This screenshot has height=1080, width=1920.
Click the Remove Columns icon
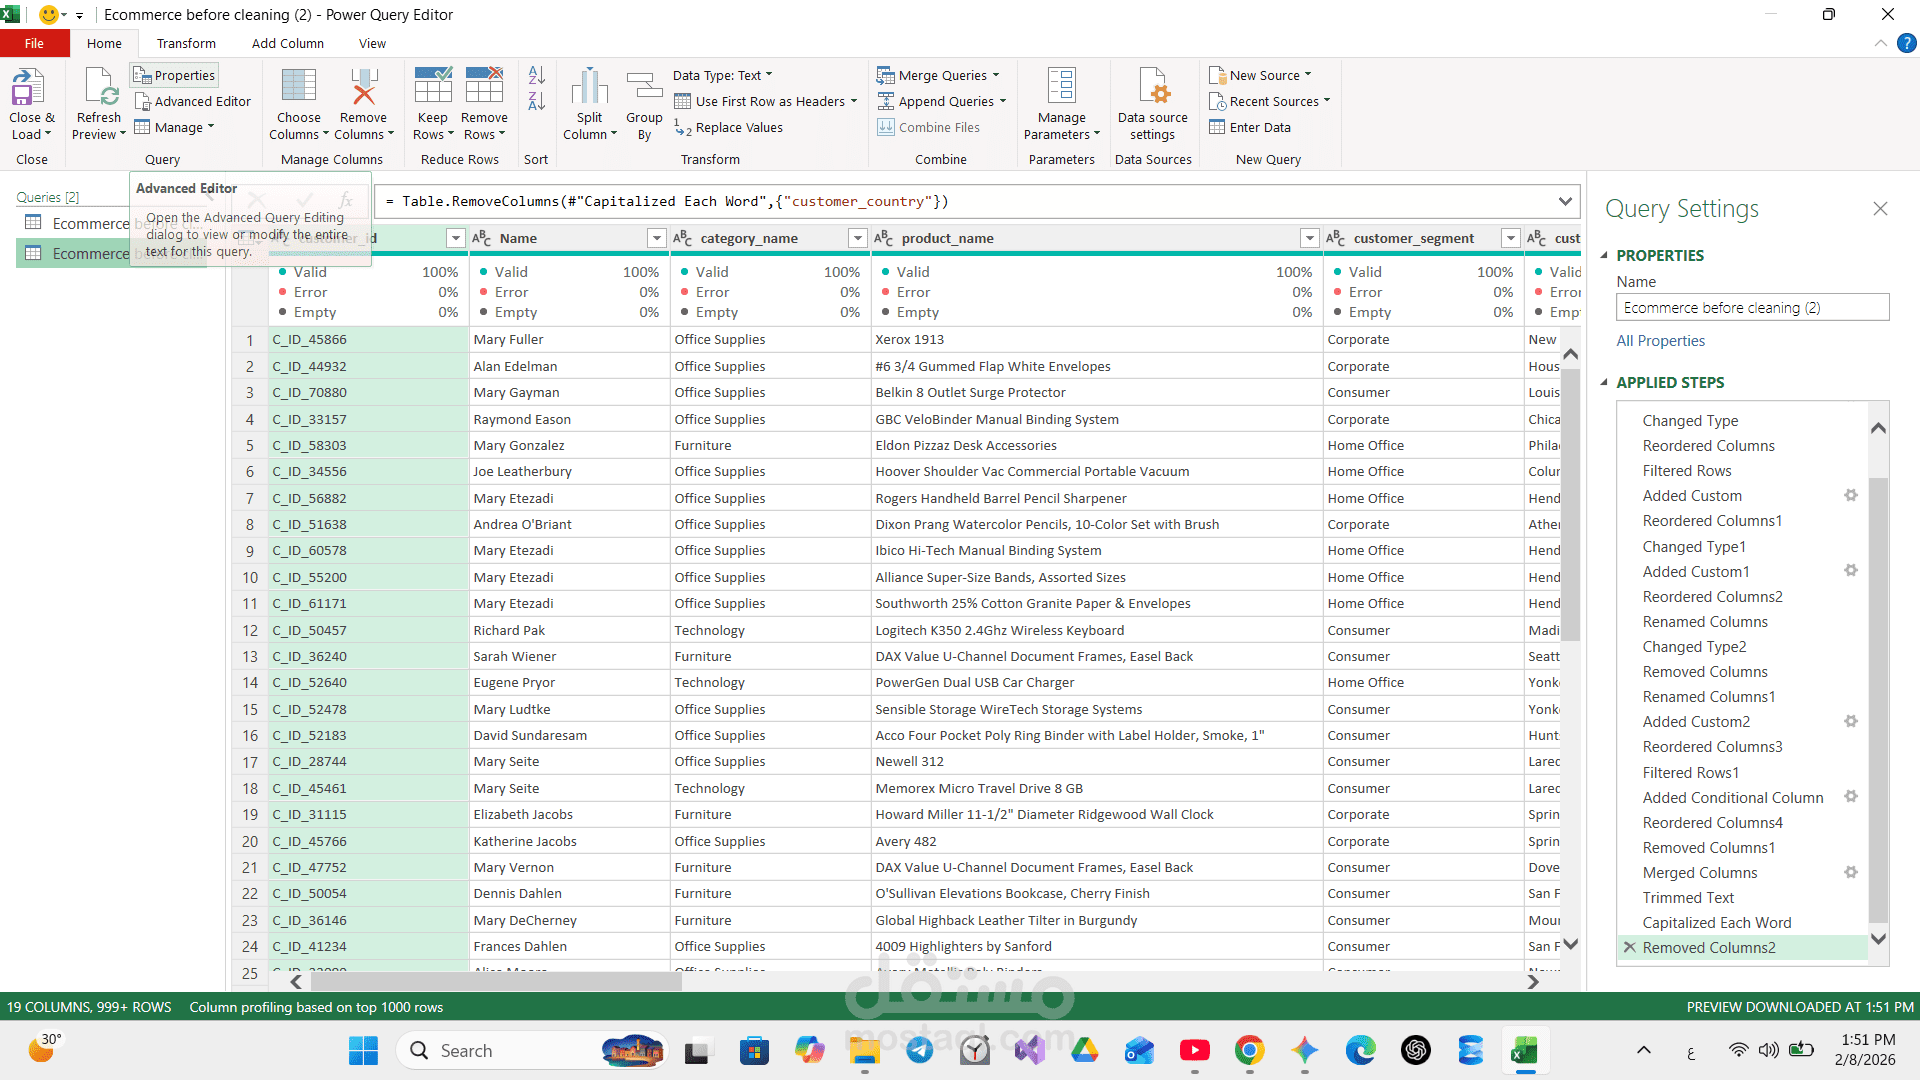364,88
